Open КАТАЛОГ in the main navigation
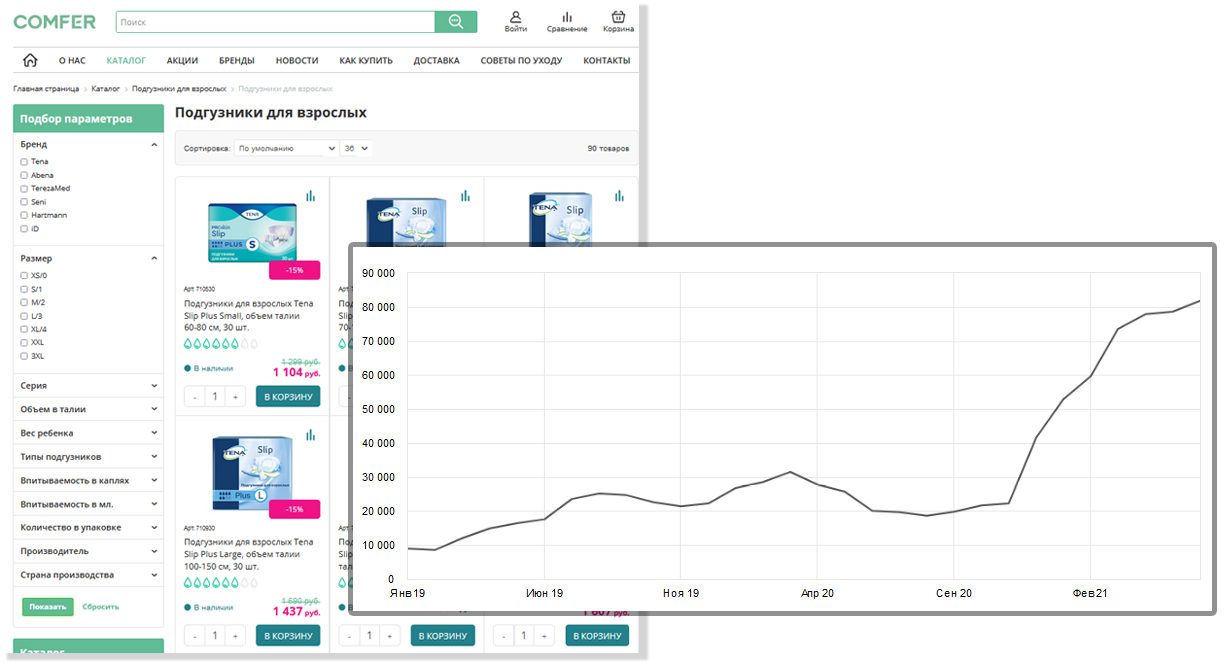The height and width of the screenshot is (671, 1228). click(x=126, y=61)
